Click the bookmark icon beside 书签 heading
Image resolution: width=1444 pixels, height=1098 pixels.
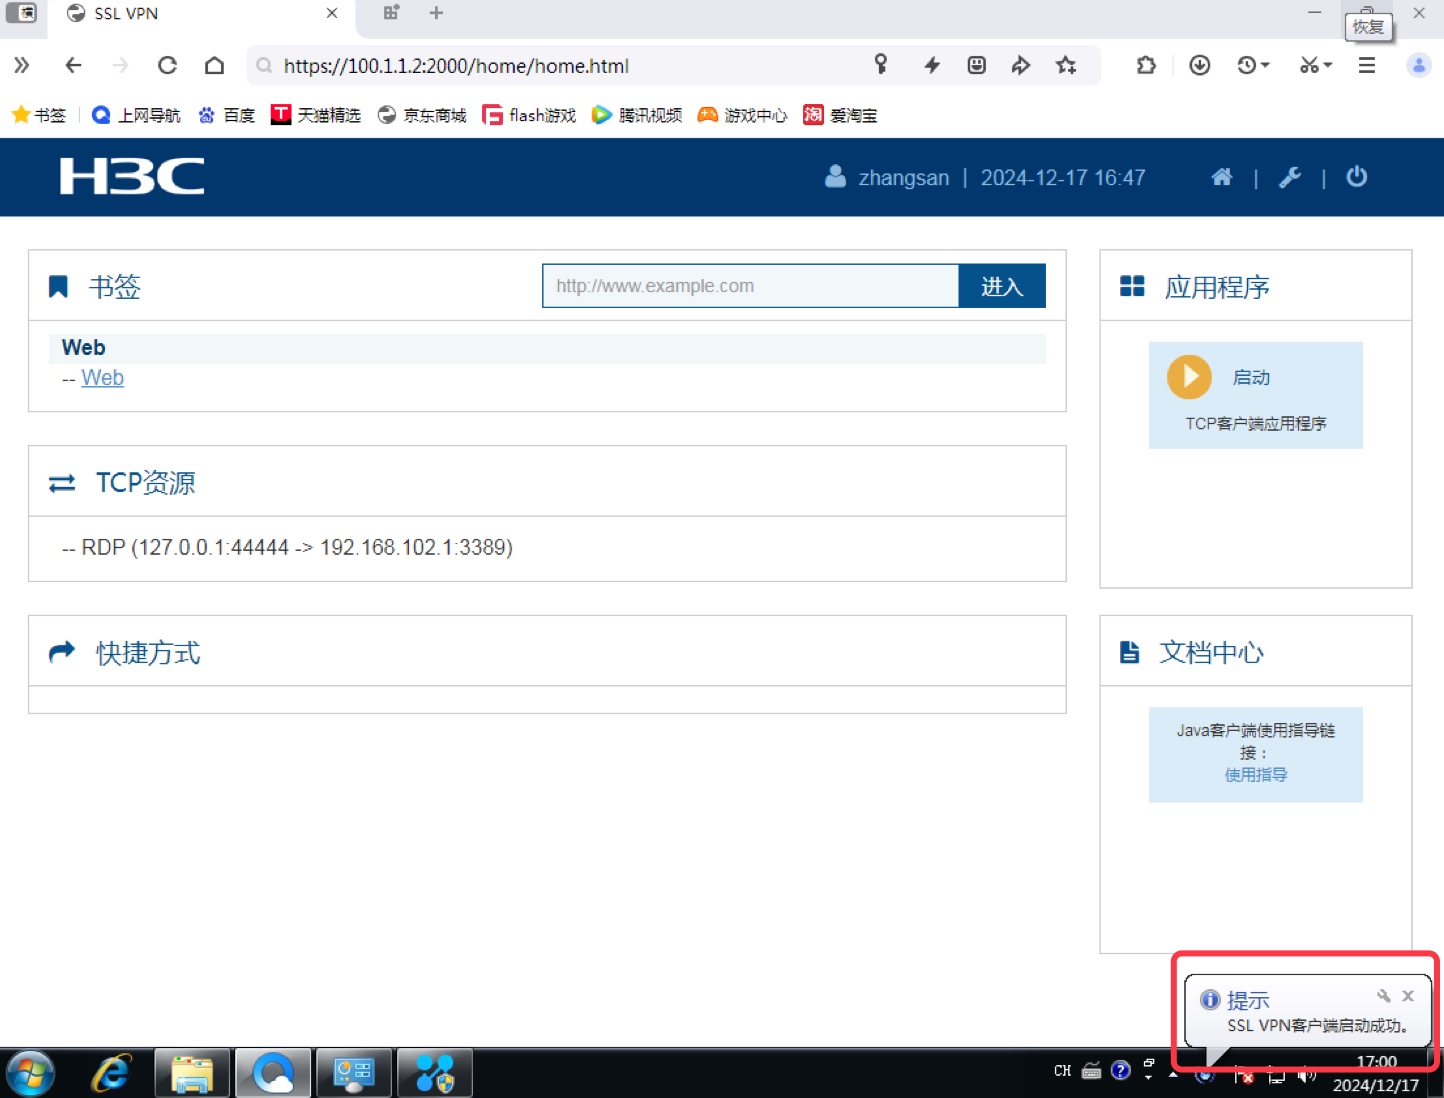(58, 287)
